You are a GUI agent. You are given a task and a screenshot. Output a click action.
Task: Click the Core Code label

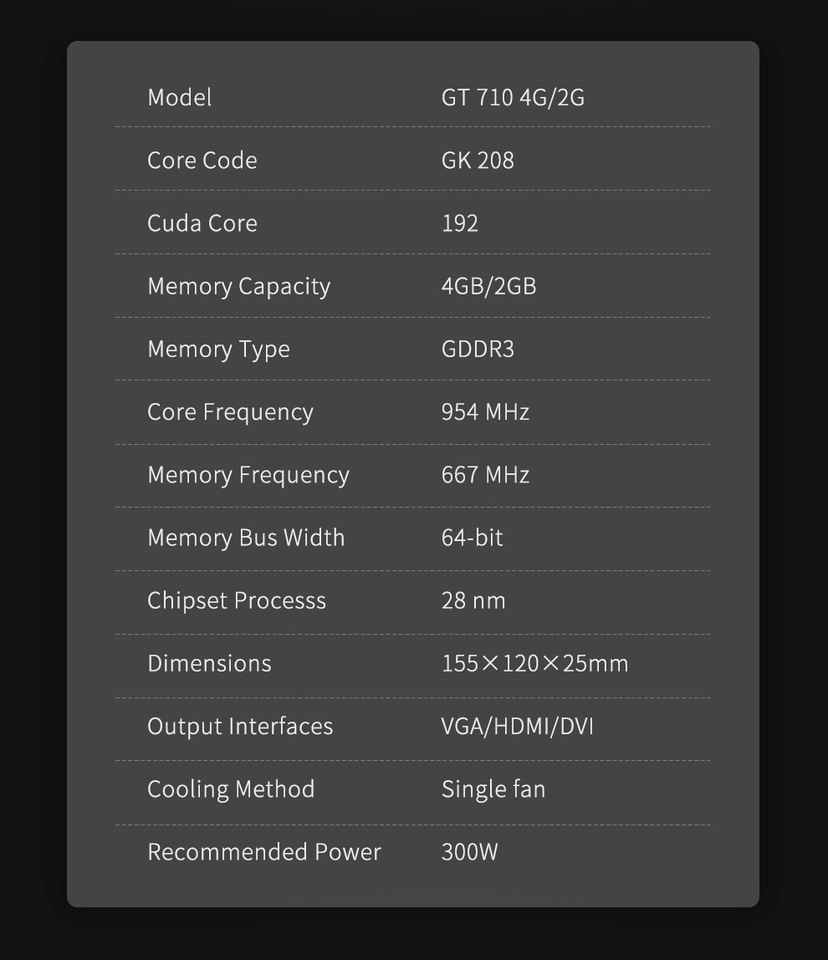[x=202, y=161]
